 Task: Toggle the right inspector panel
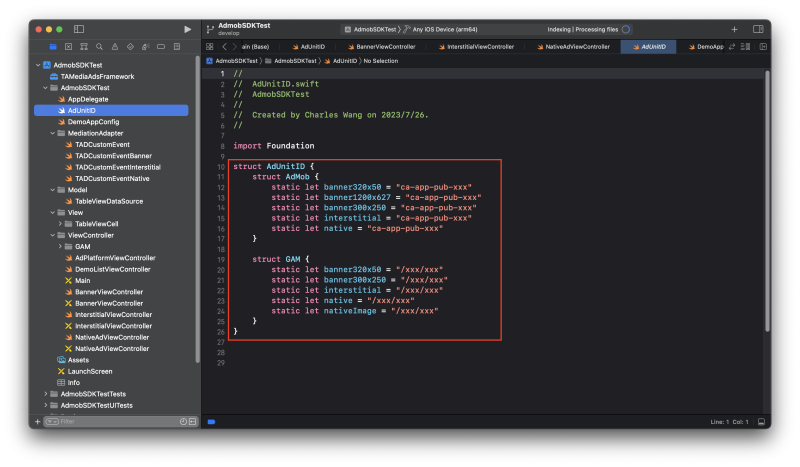click(758, 29)
